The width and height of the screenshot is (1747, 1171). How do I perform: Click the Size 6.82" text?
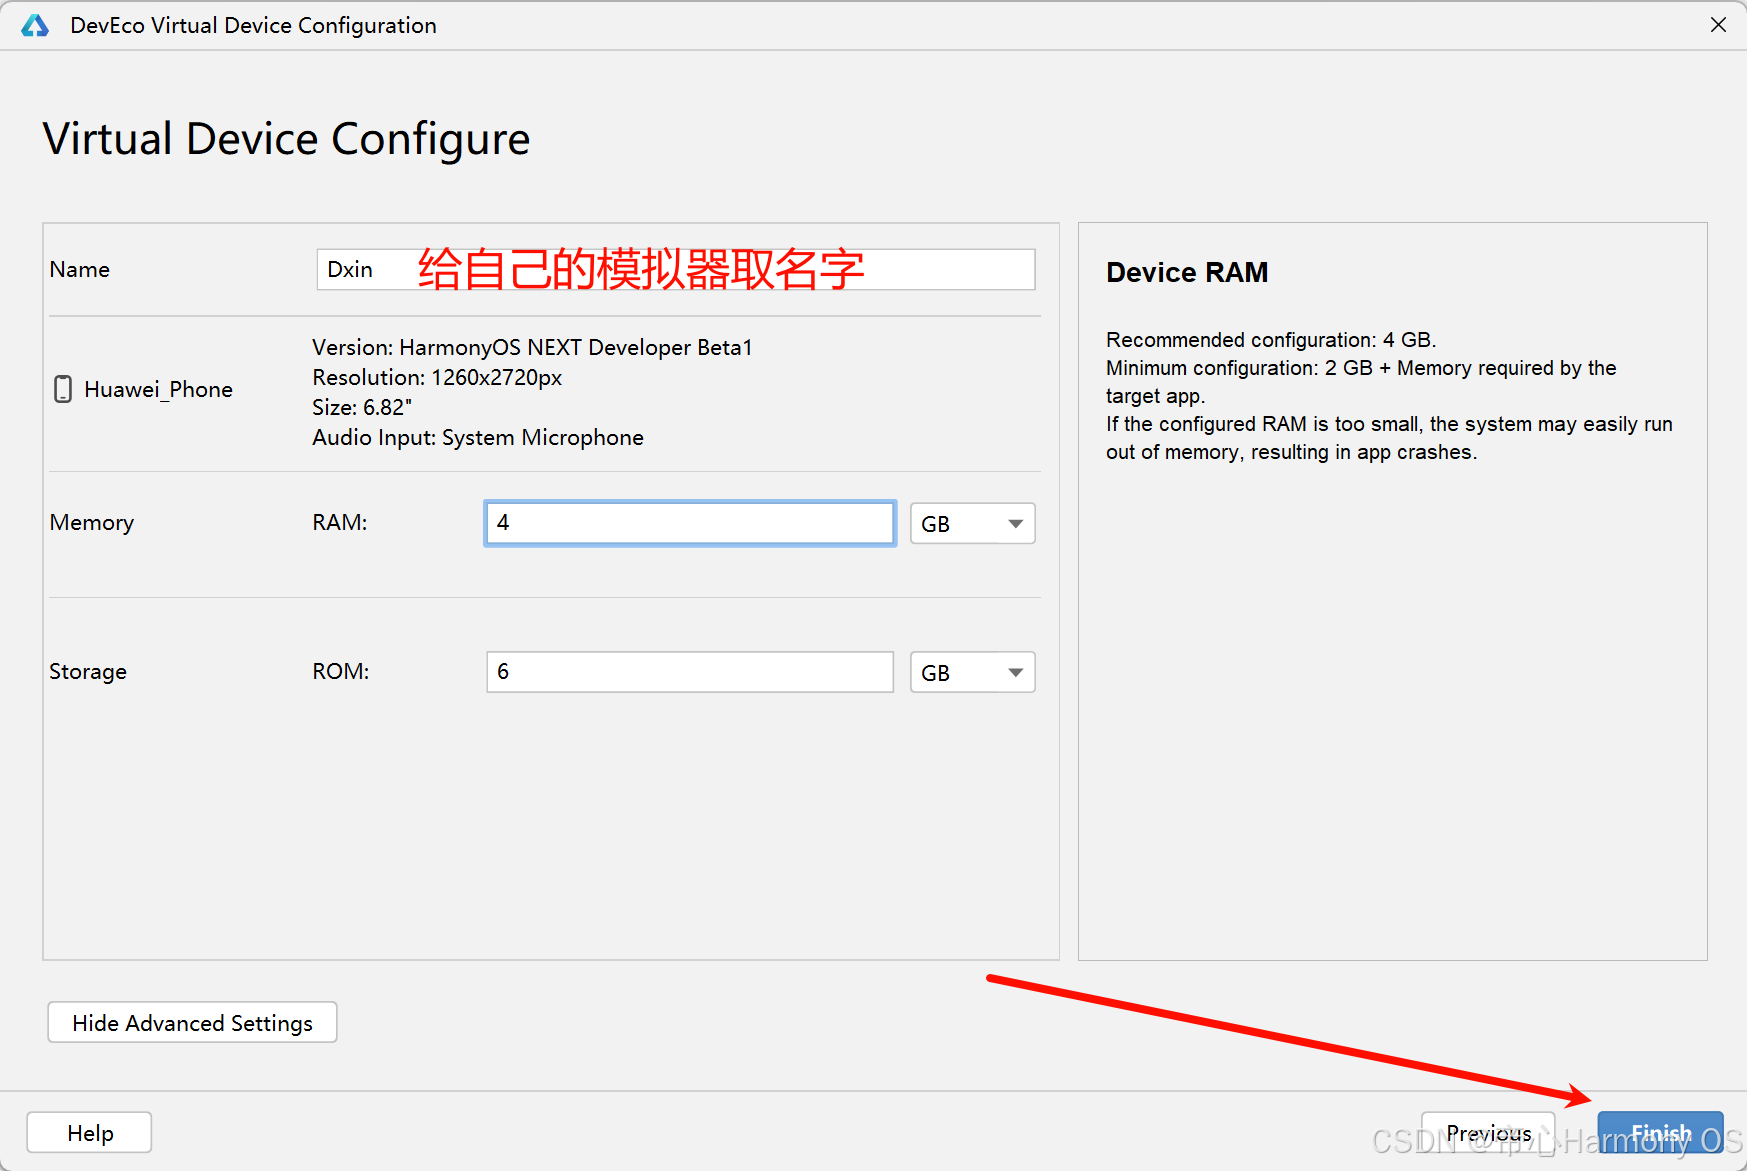pyautogui.click(x=362, y=408)
